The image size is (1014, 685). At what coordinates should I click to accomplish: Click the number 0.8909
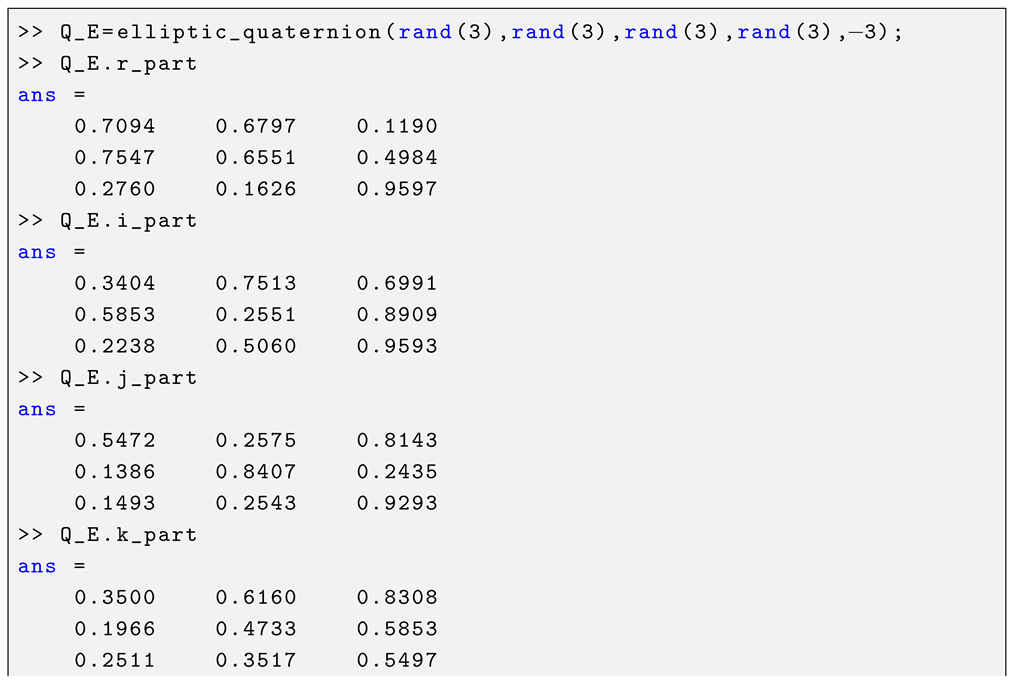[x=397, y=315]
